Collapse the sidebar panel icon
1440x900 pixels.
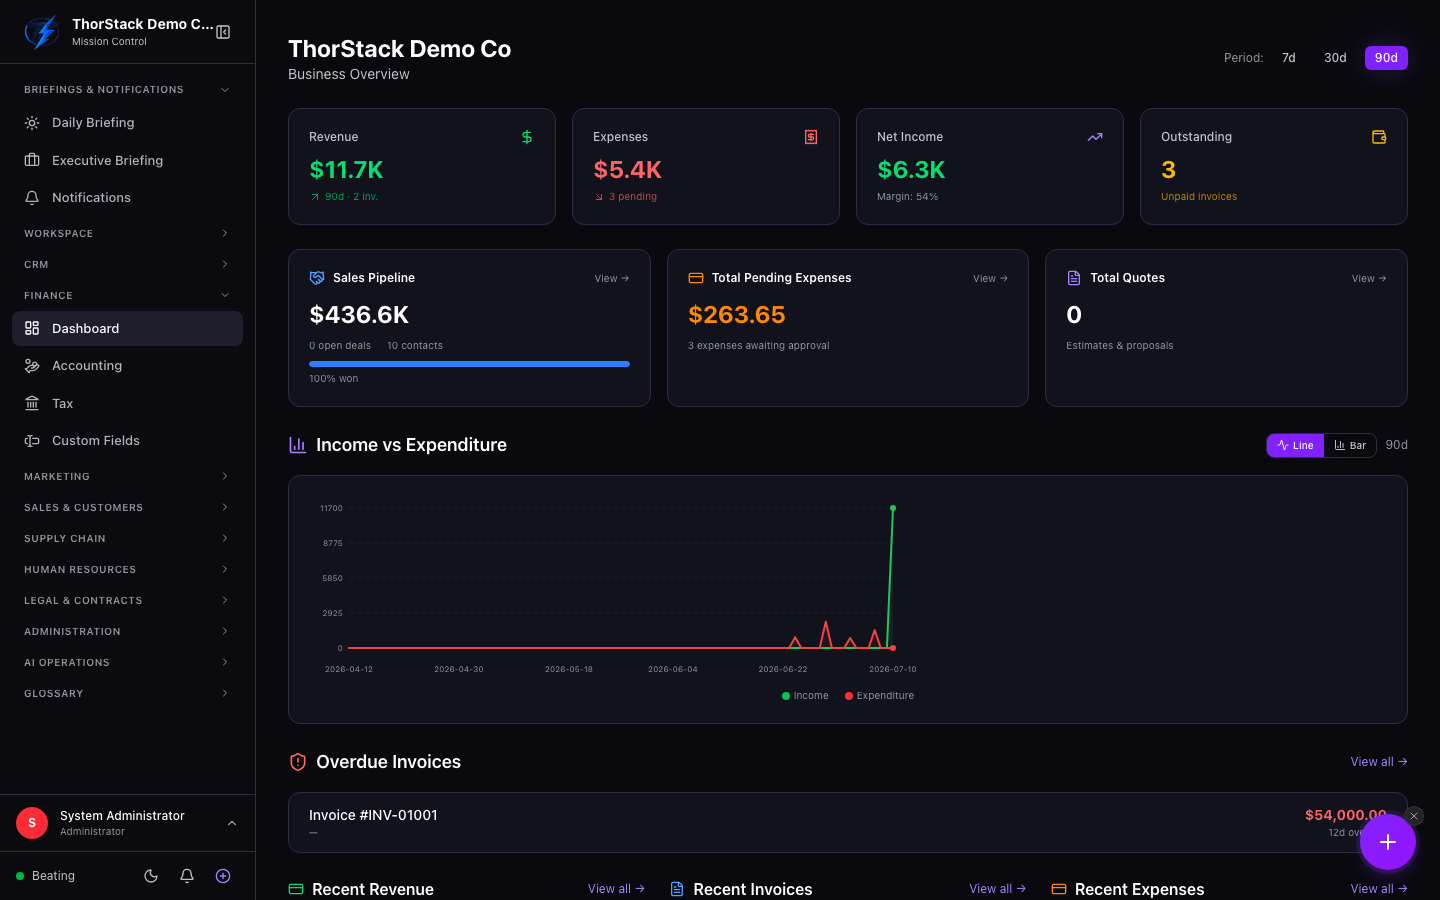click(223, 32)
